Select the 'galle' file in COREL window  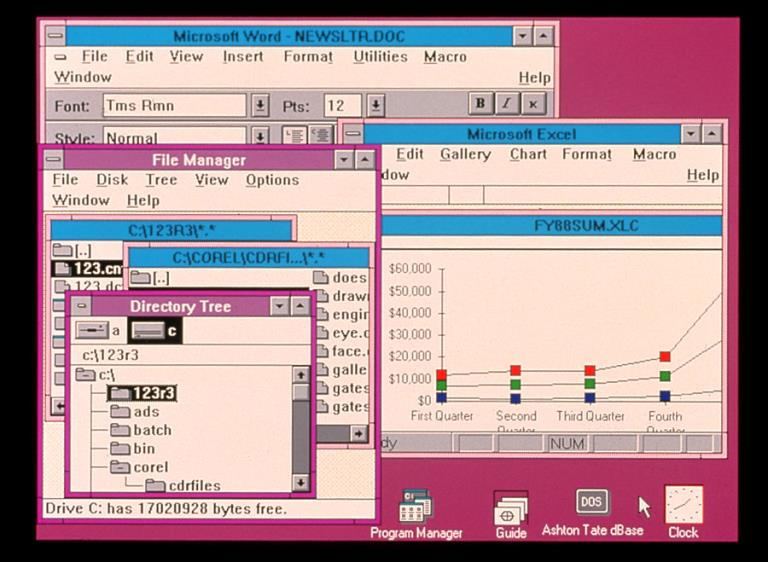point(343,369)
